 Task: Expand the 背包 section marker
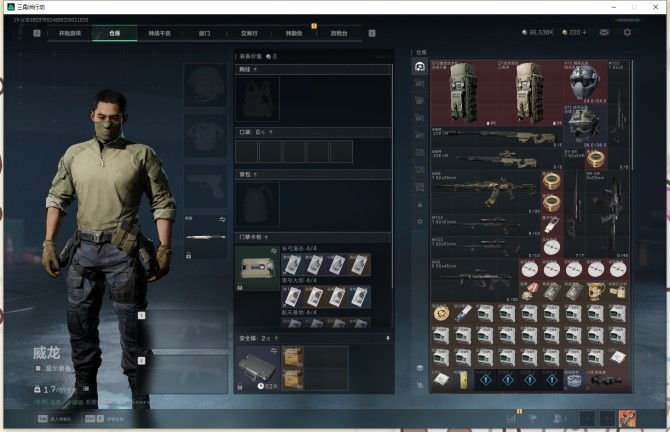click(255, 174)
